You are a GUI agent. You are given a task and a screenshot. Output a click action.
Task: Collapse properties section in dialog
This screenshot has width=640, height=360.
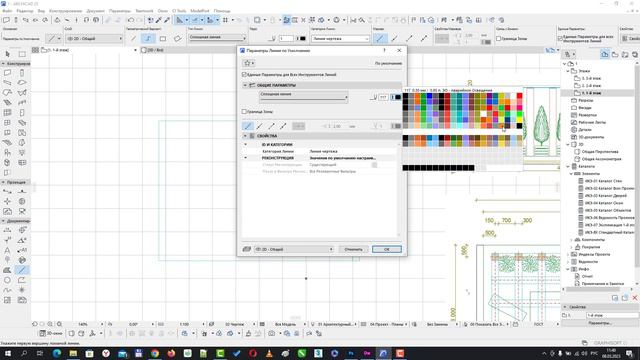click(x=245, y=136)
